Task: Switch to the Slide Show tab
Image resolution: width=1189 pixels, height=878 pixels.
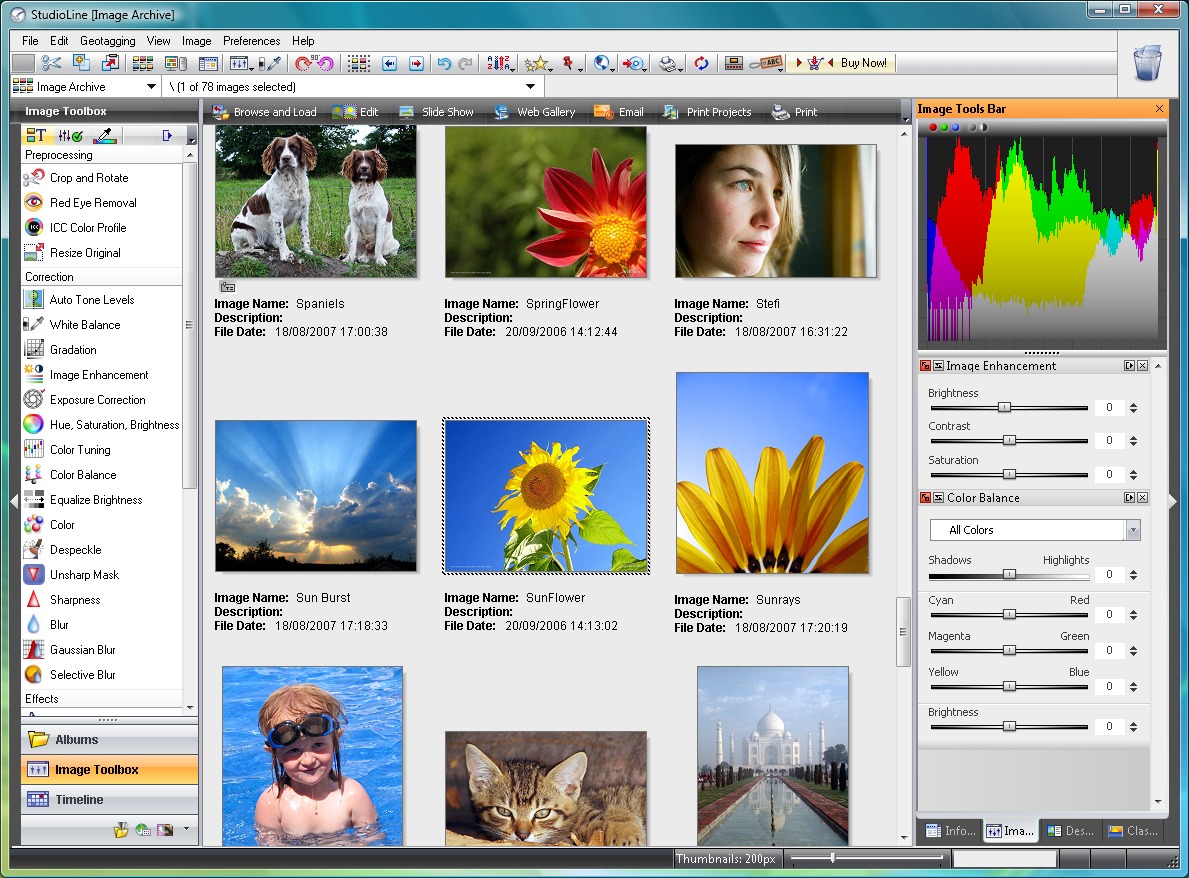Action: point(436,112)
